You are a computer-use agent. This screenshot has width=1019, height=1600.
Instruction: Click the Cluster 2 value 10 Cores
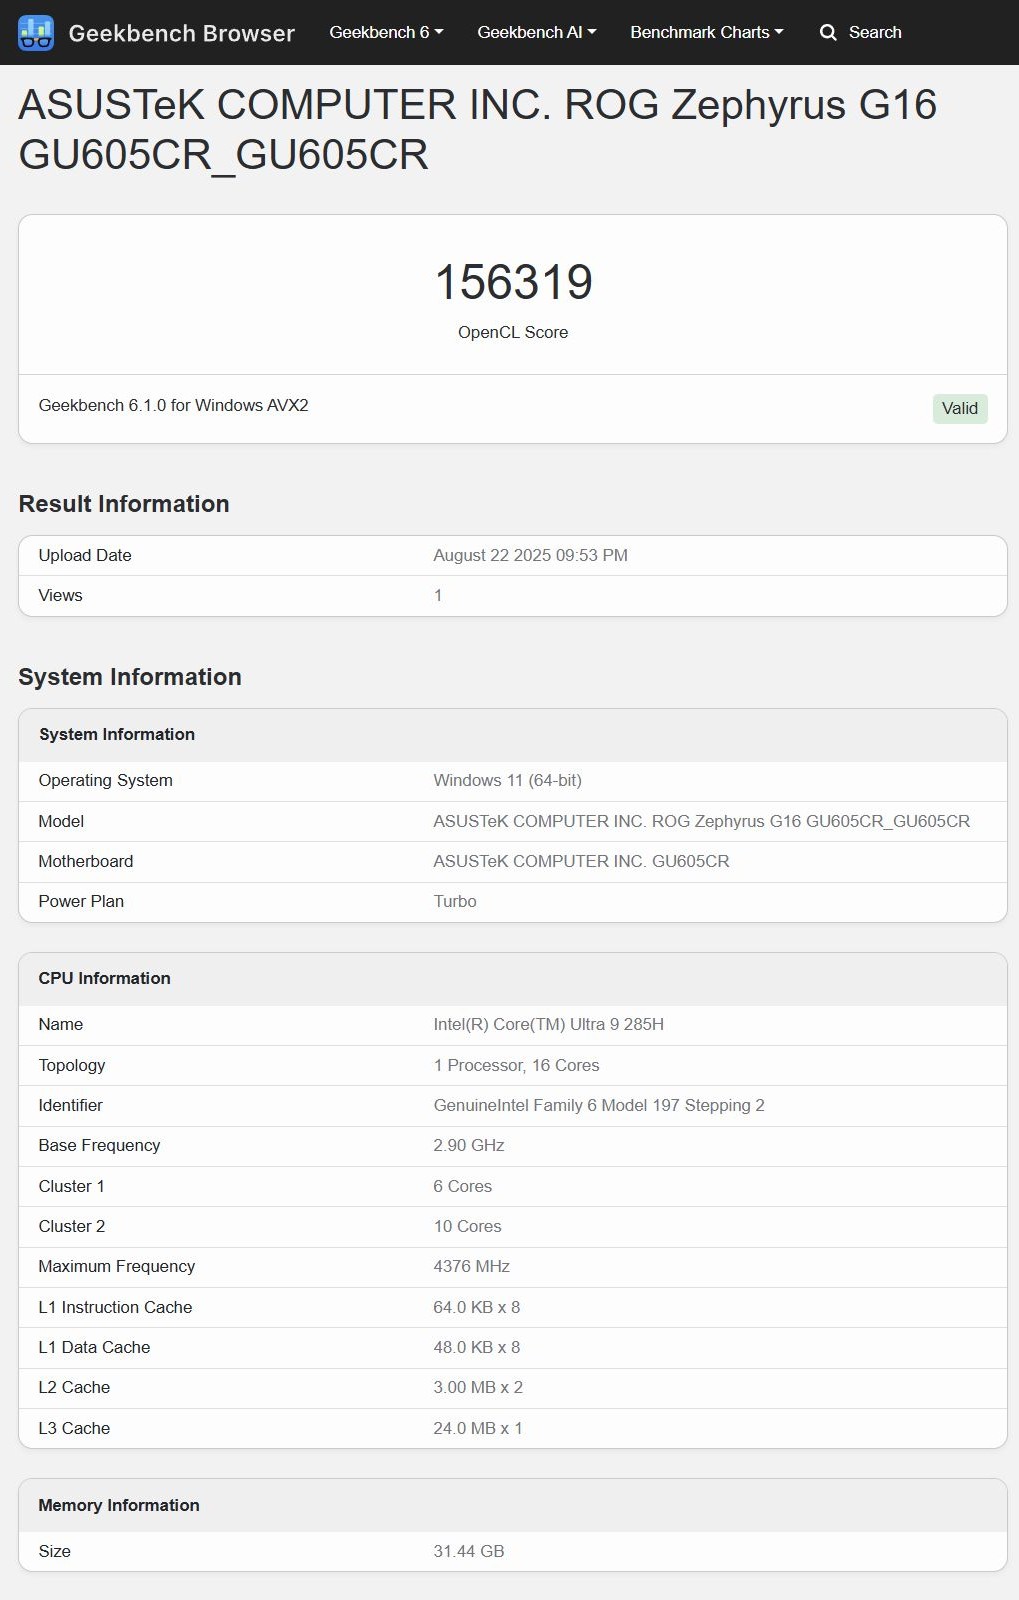(467, 1226)
